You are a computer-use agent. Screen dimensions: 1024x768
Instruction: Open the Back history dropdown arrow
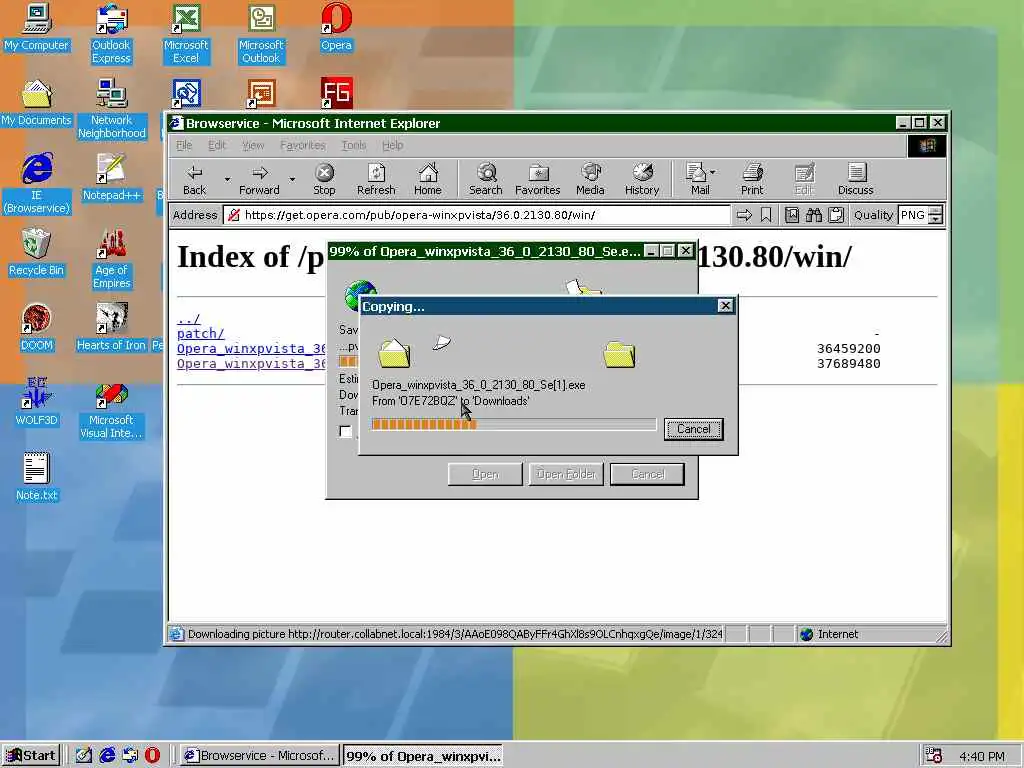[227, 179]
